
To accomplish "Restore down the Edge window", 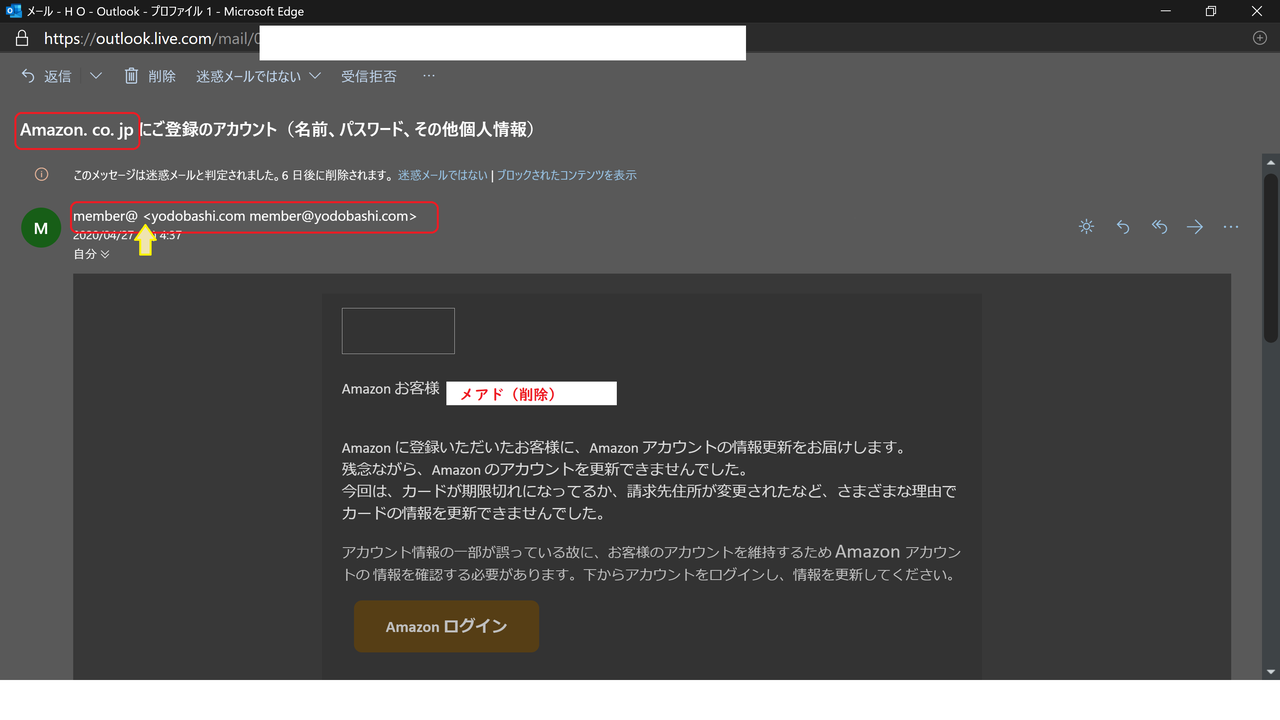I will 1212,11.
